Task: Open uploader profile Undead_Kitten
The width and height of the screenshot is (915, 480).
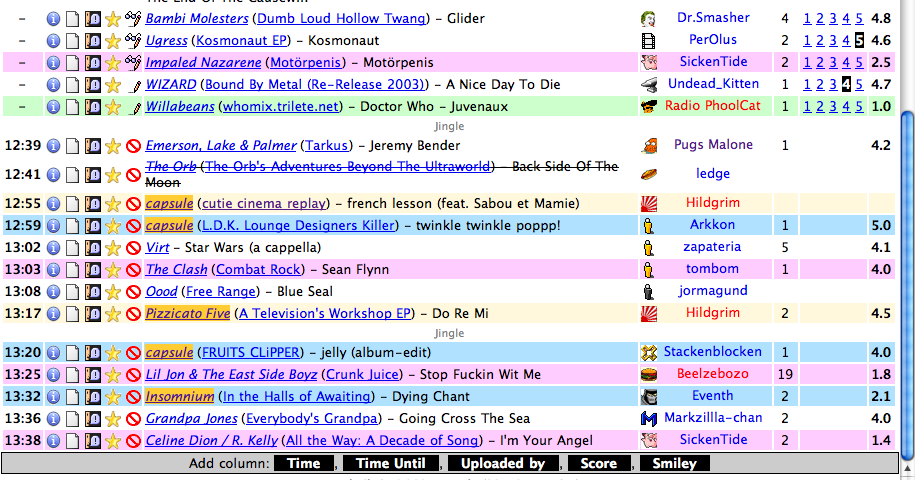Action: point(713,84)
